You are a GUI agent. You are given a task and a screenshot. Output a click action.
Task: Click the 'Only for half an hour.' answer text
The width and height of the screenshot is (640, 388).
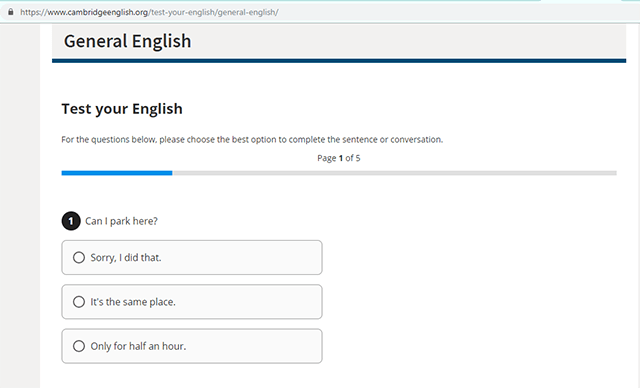tap(138, 346)
